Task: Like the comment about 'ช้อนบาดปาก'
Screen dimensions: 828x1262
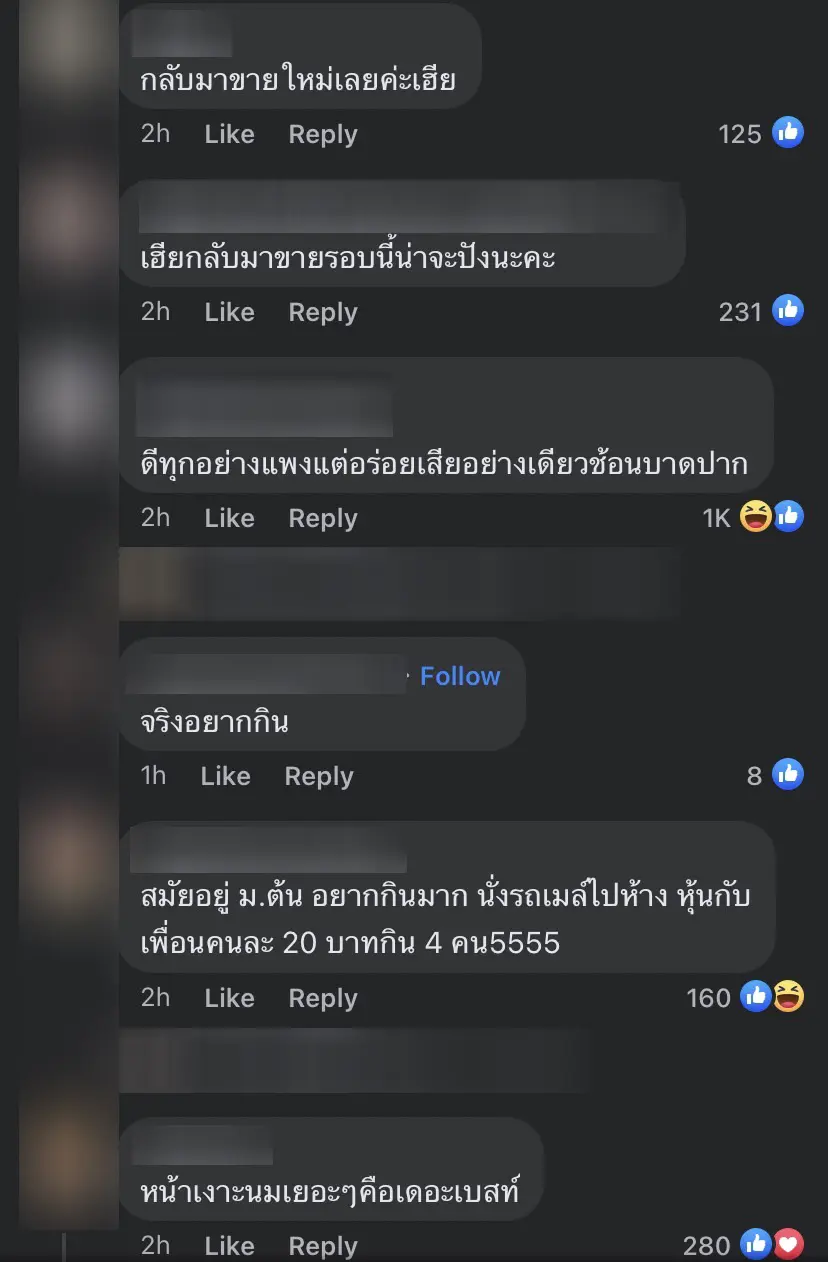Action: tap(229, 518)
